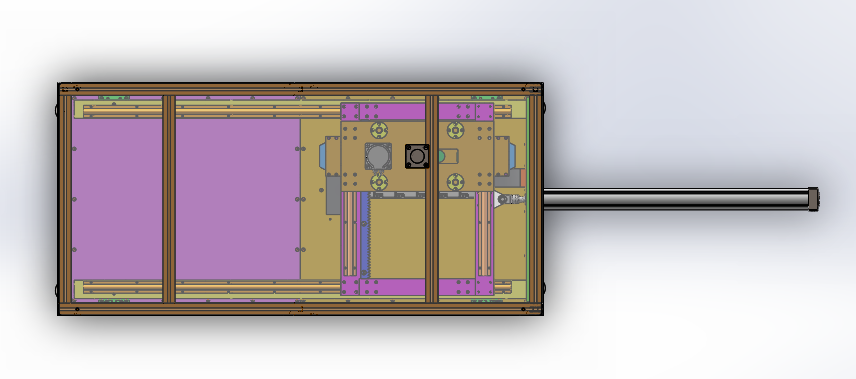This screenshot has width=856, height=379.
Task: Select the black square motor at center
Action: (417, 157)
